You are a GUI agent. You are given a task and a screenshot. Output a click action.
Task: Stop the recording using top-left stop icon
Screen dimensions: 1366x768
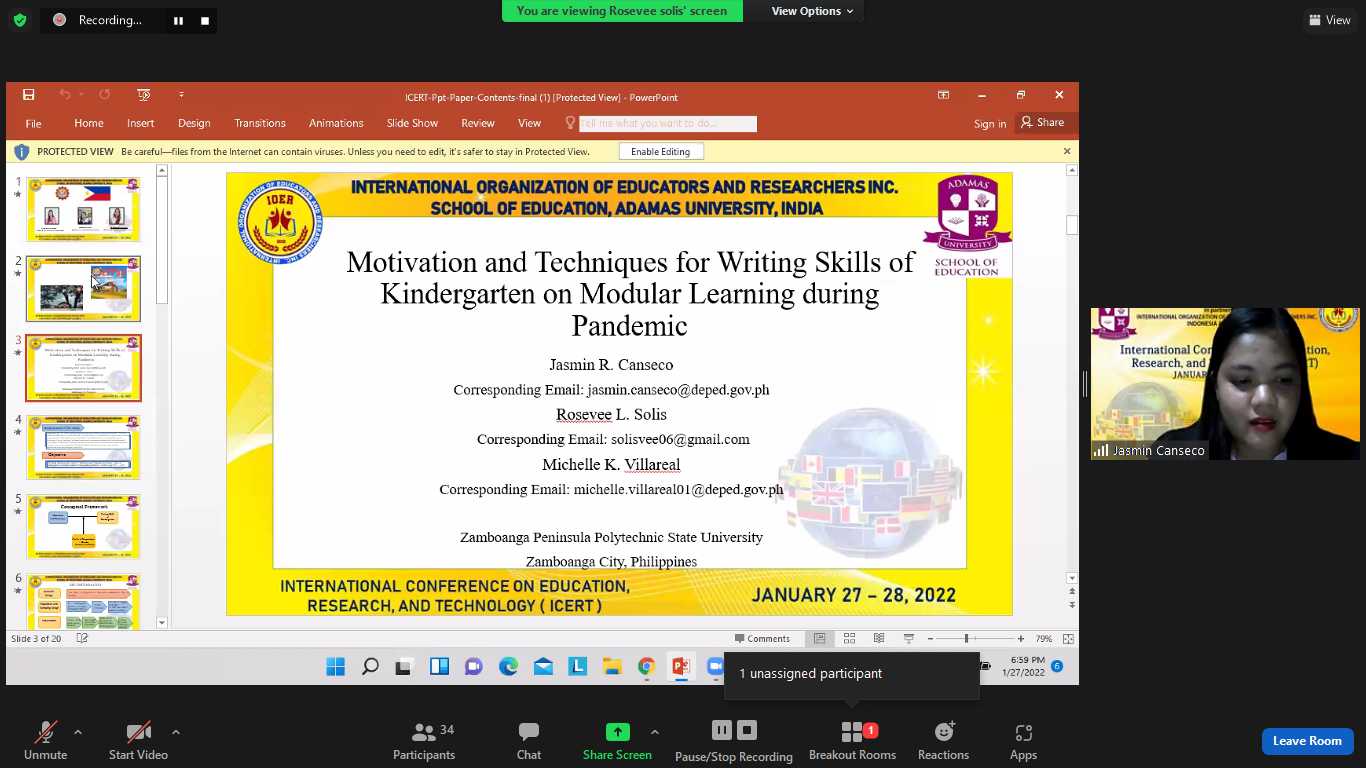[x=205, y=21]
